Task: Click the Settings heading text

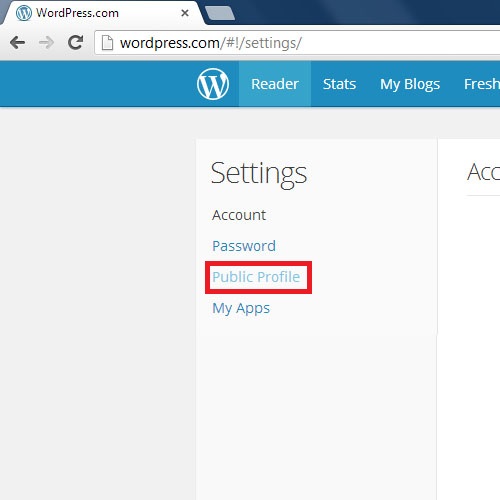Action: click(259, 174)
